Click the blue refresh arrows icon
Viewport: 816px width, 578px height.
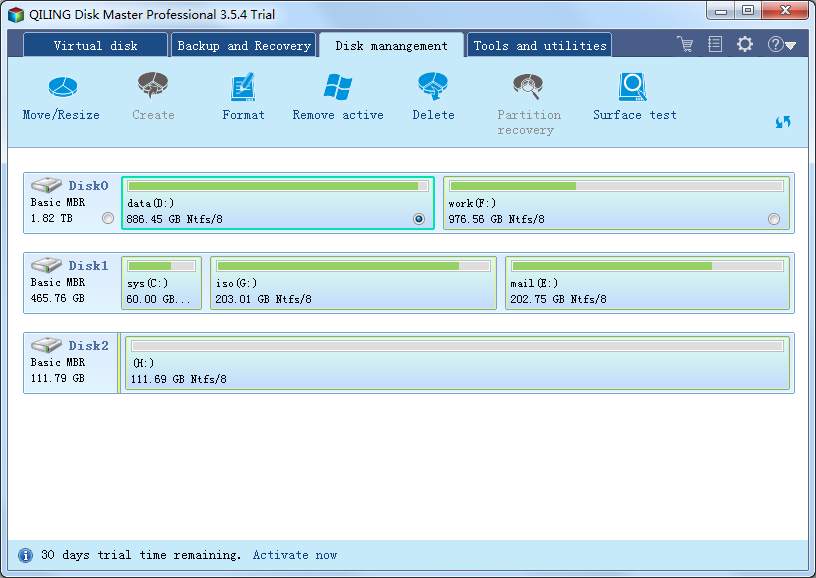point(783,122)
